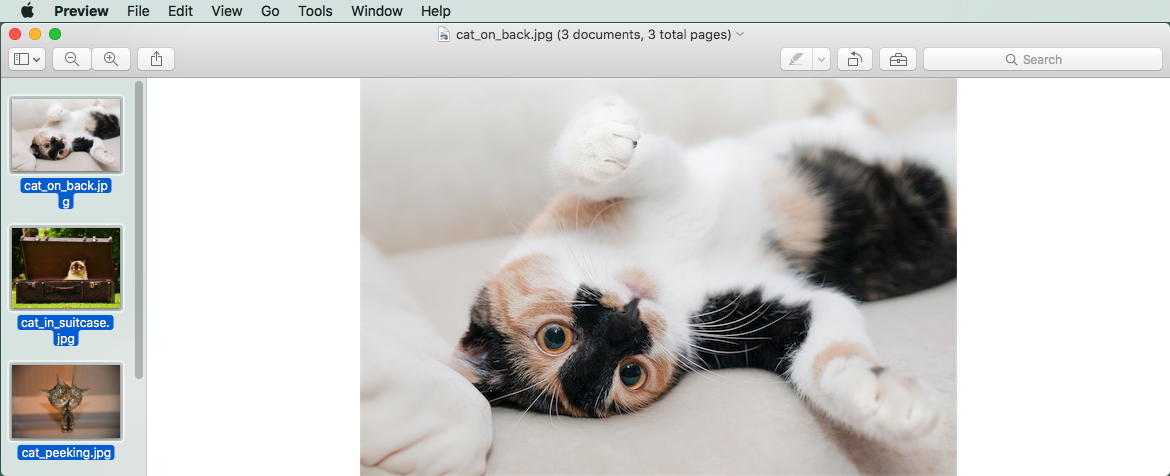Click the Share icon
The height and width of the screenshot is (476, 1170).
(x=156, y=59)
